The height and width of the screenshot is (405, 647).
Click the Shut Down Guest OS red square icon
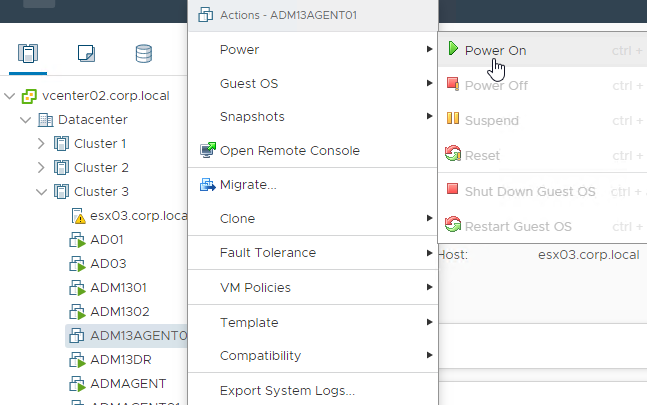[453, 189]
